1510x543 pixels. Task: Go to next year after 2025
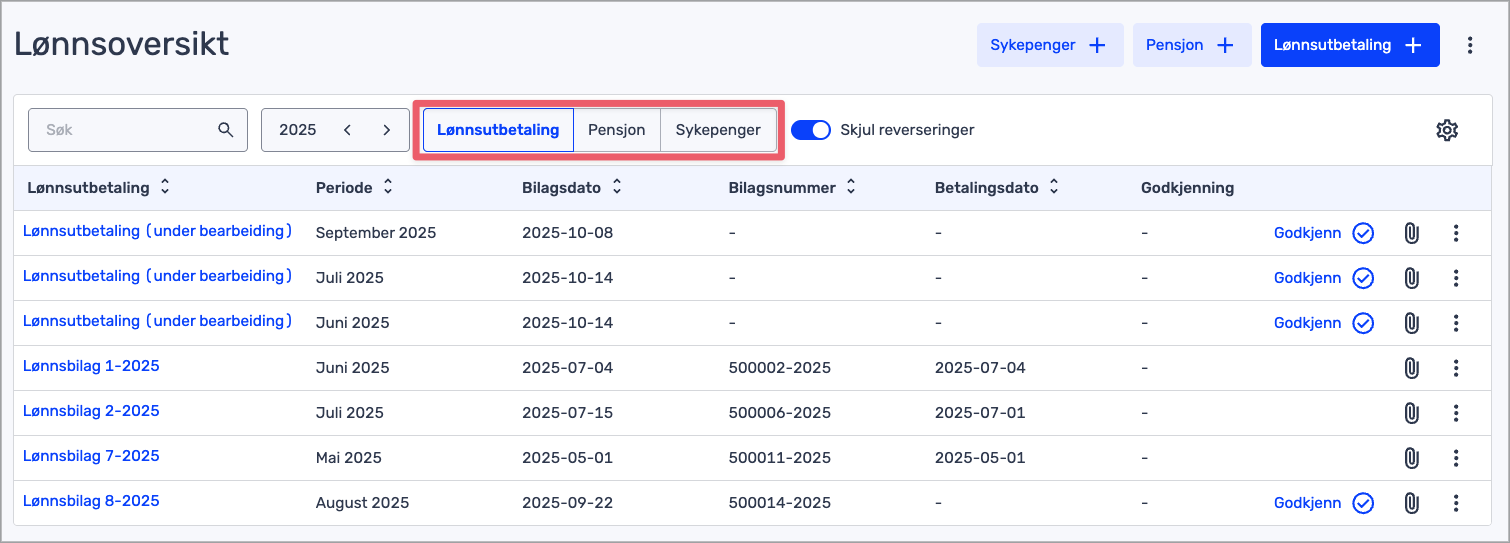pos(386,130)
